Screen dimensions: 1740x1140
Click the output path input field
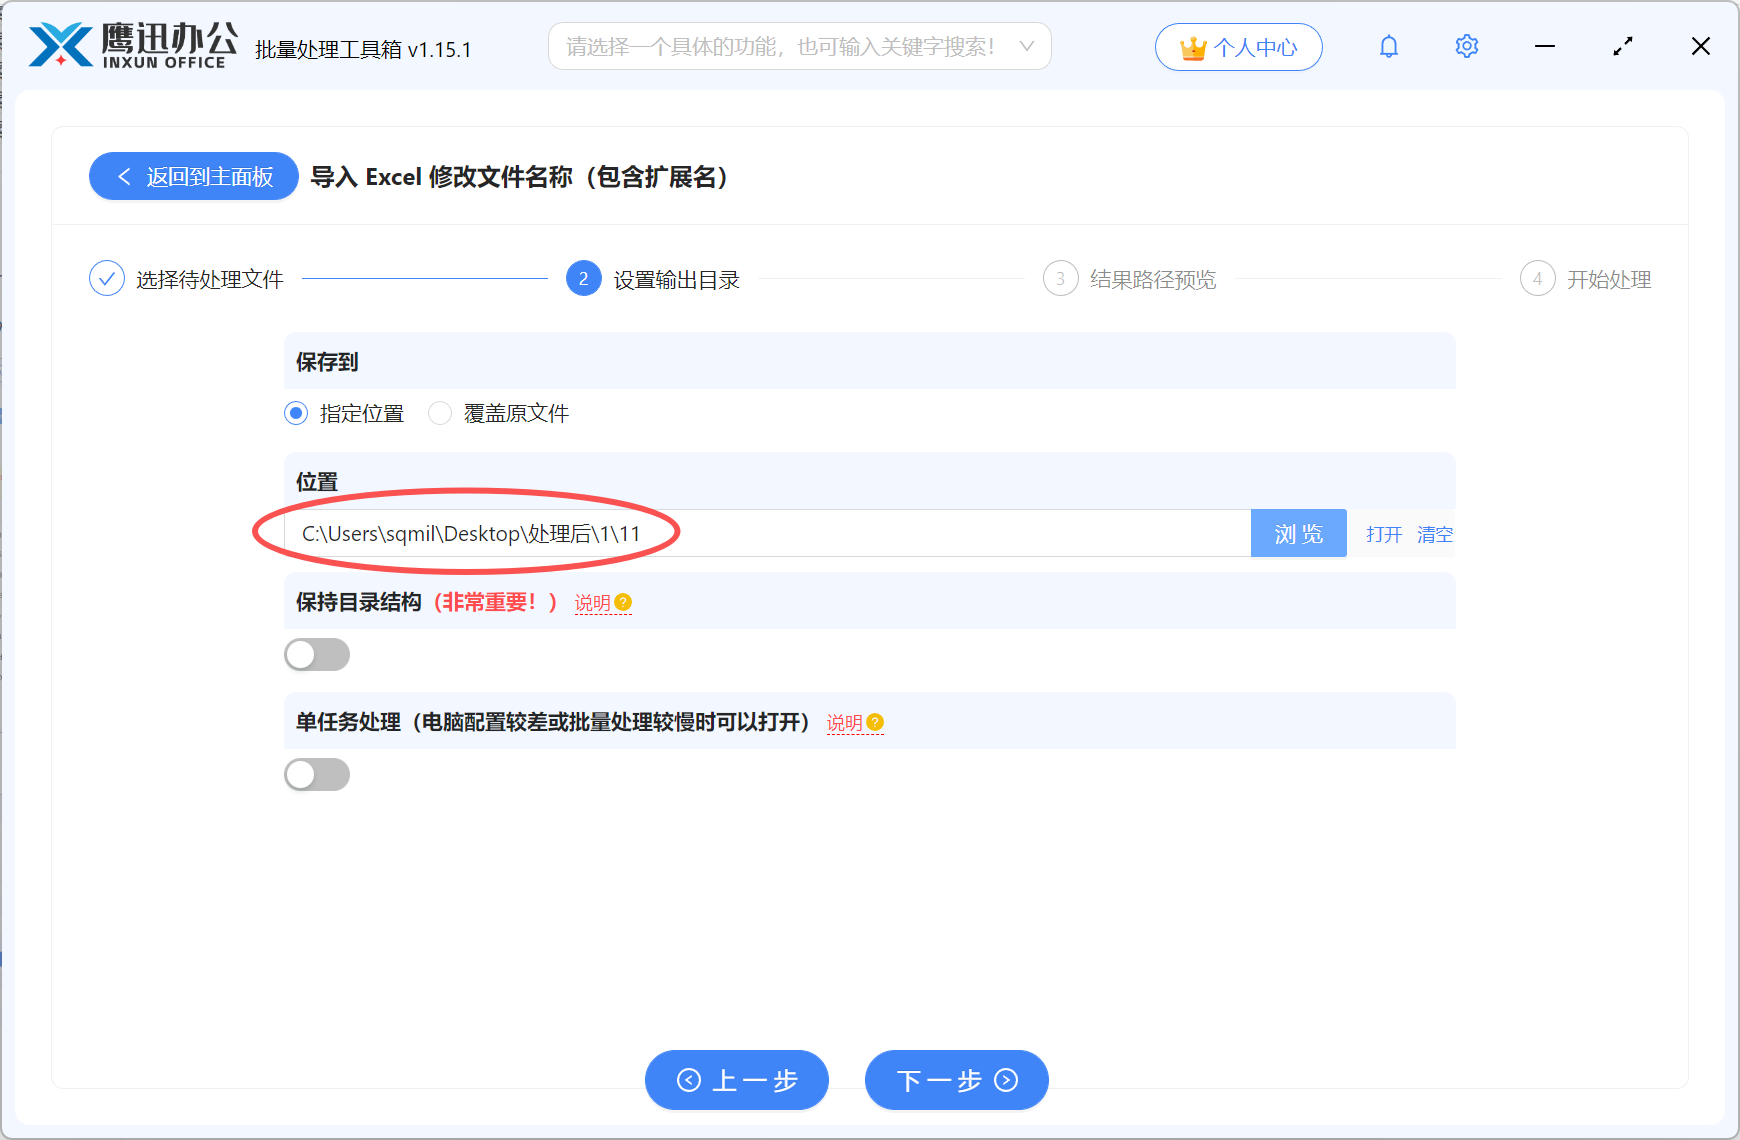tap(768, 533)
